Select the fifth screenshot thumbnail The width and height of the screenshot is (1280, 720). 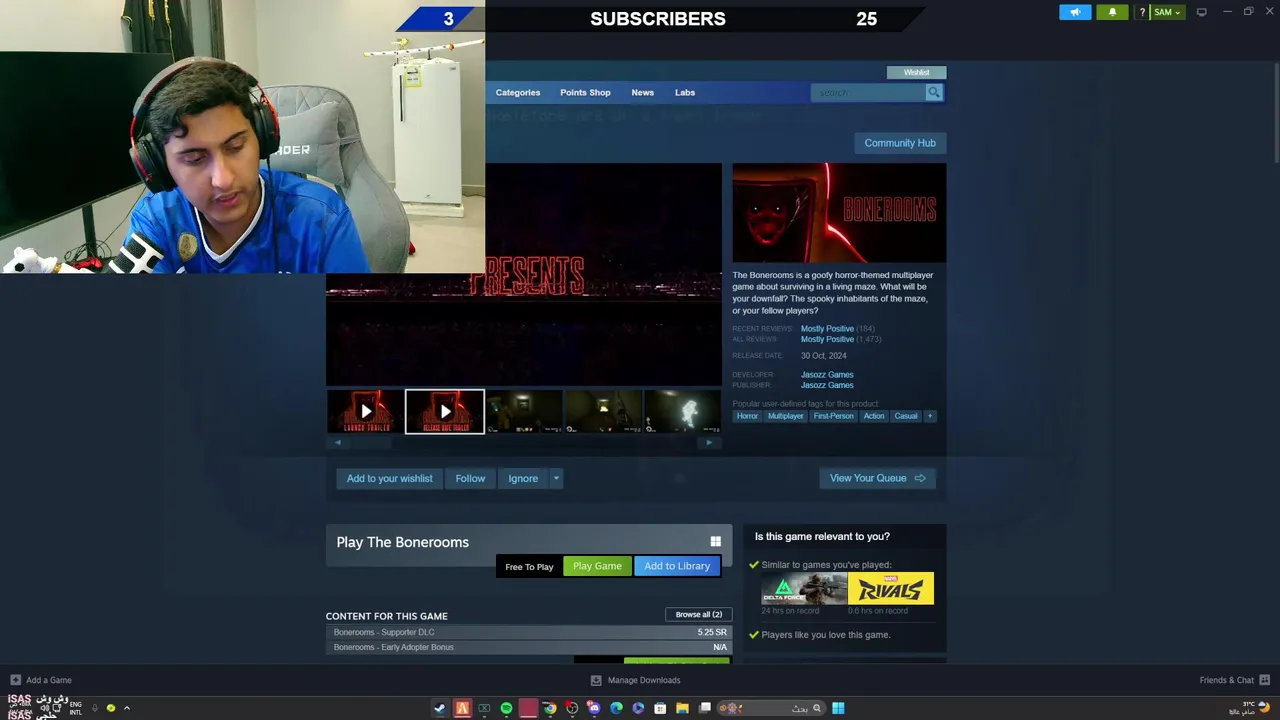(682, 411)
